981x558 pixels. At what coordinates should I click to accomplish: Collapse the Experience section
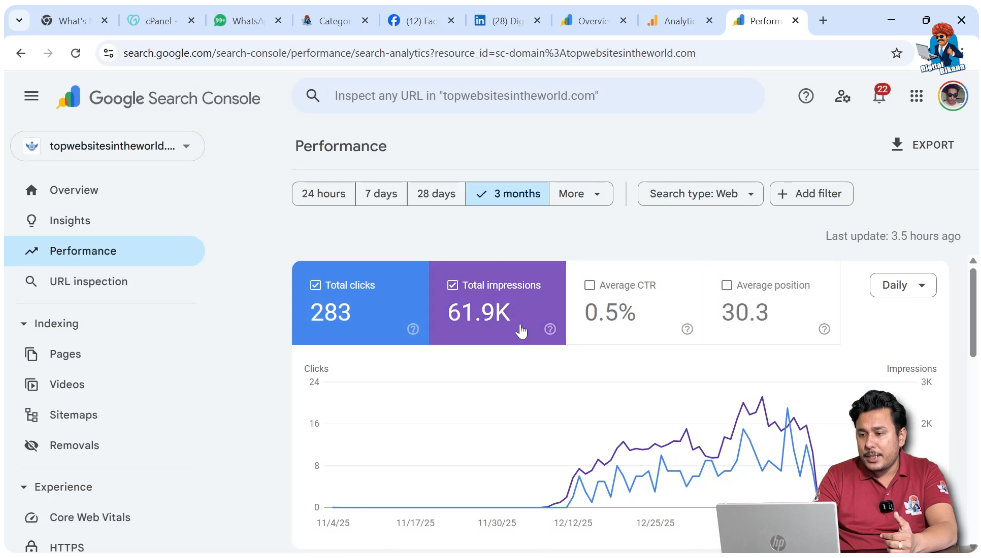[x=24, y=487]
